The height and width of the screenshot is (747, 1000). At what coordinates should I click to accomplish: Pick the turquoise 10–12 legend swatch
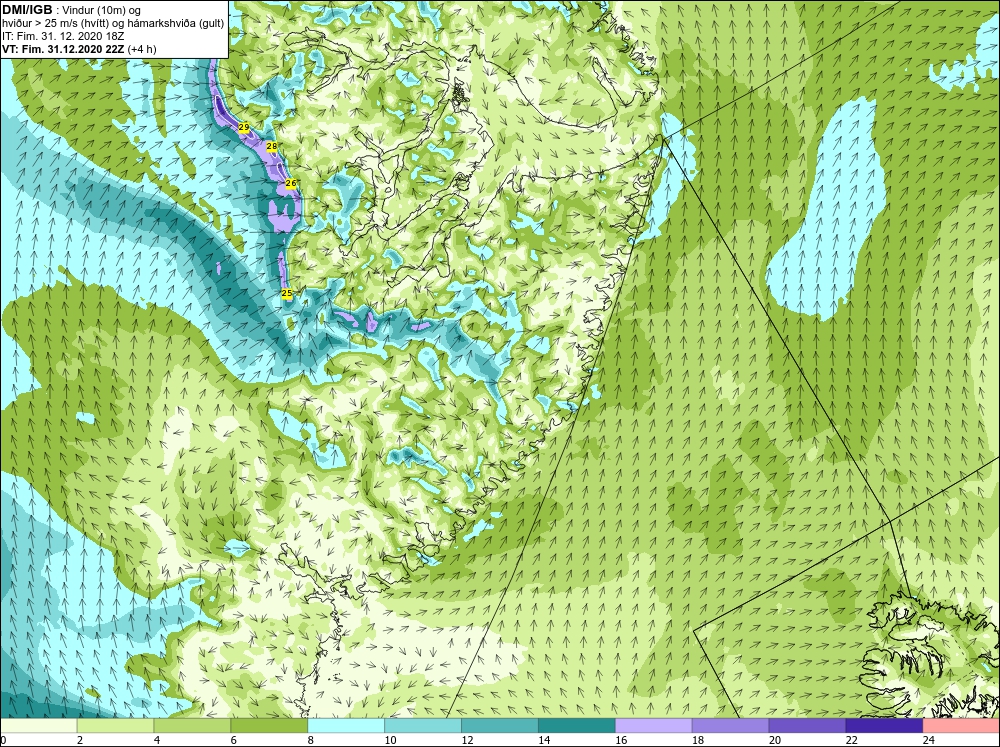423,726
